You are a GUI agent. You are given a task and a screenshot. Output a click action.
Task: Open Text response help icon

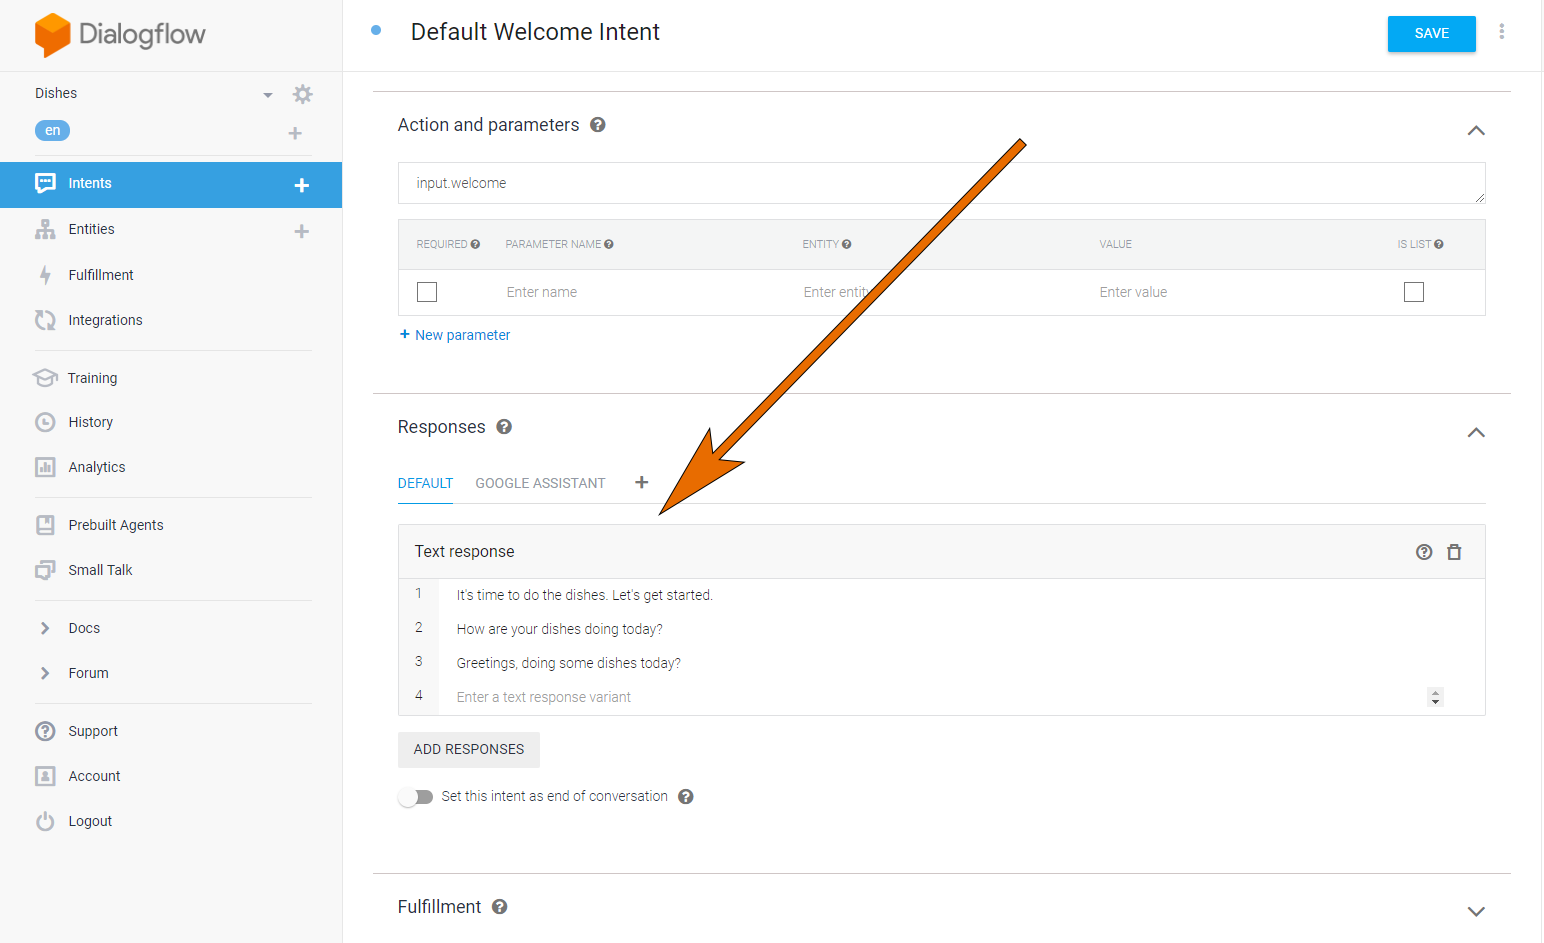pos(1424,552)
